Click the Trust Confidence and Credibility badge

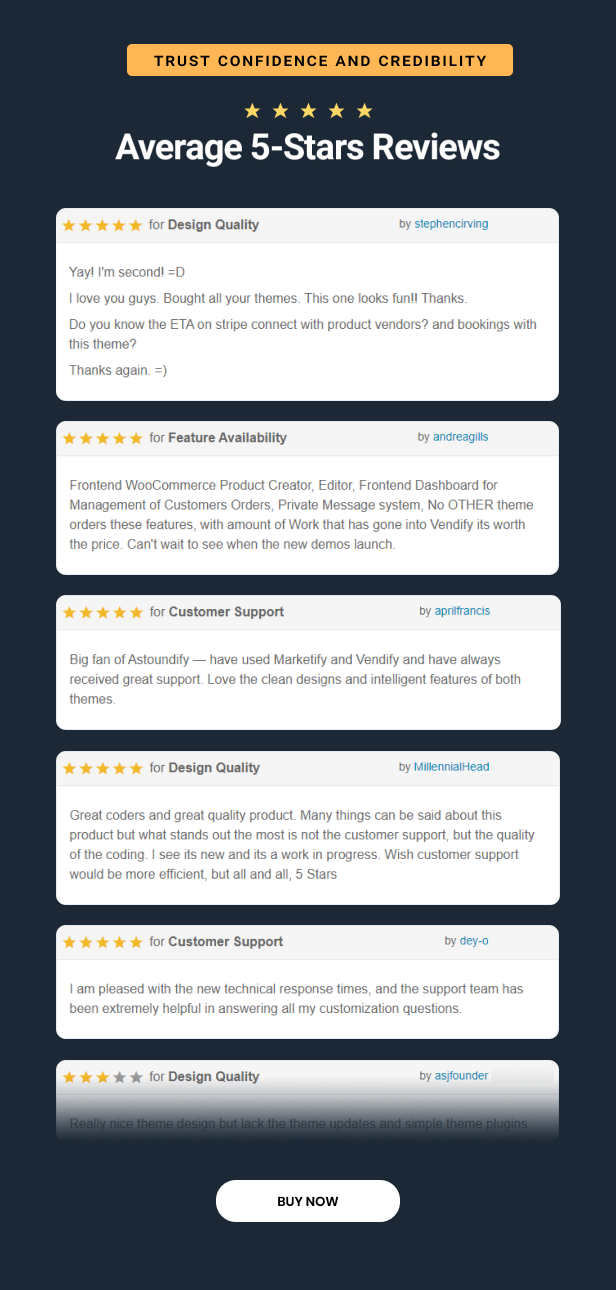click(320, 60)
